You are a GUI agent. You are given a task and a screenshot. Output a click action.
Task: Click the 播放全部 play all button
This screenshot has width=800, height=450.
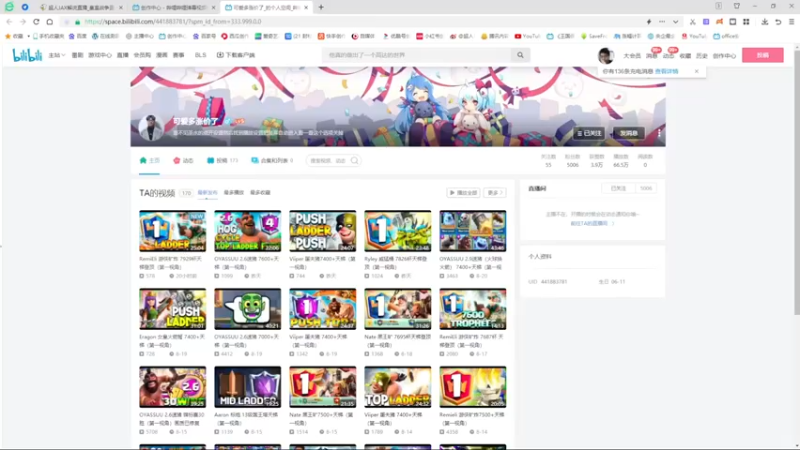(463, 193)
